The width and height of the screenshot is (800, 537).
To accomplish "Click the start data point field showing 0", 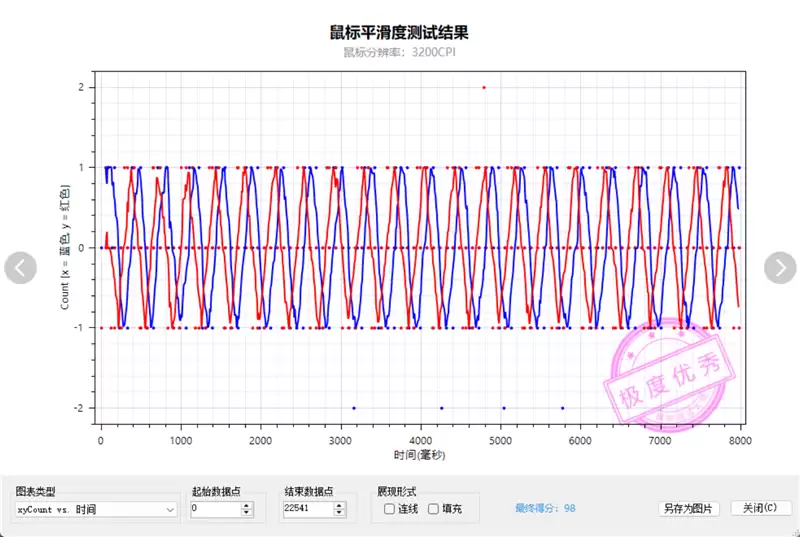I will 216,508.
